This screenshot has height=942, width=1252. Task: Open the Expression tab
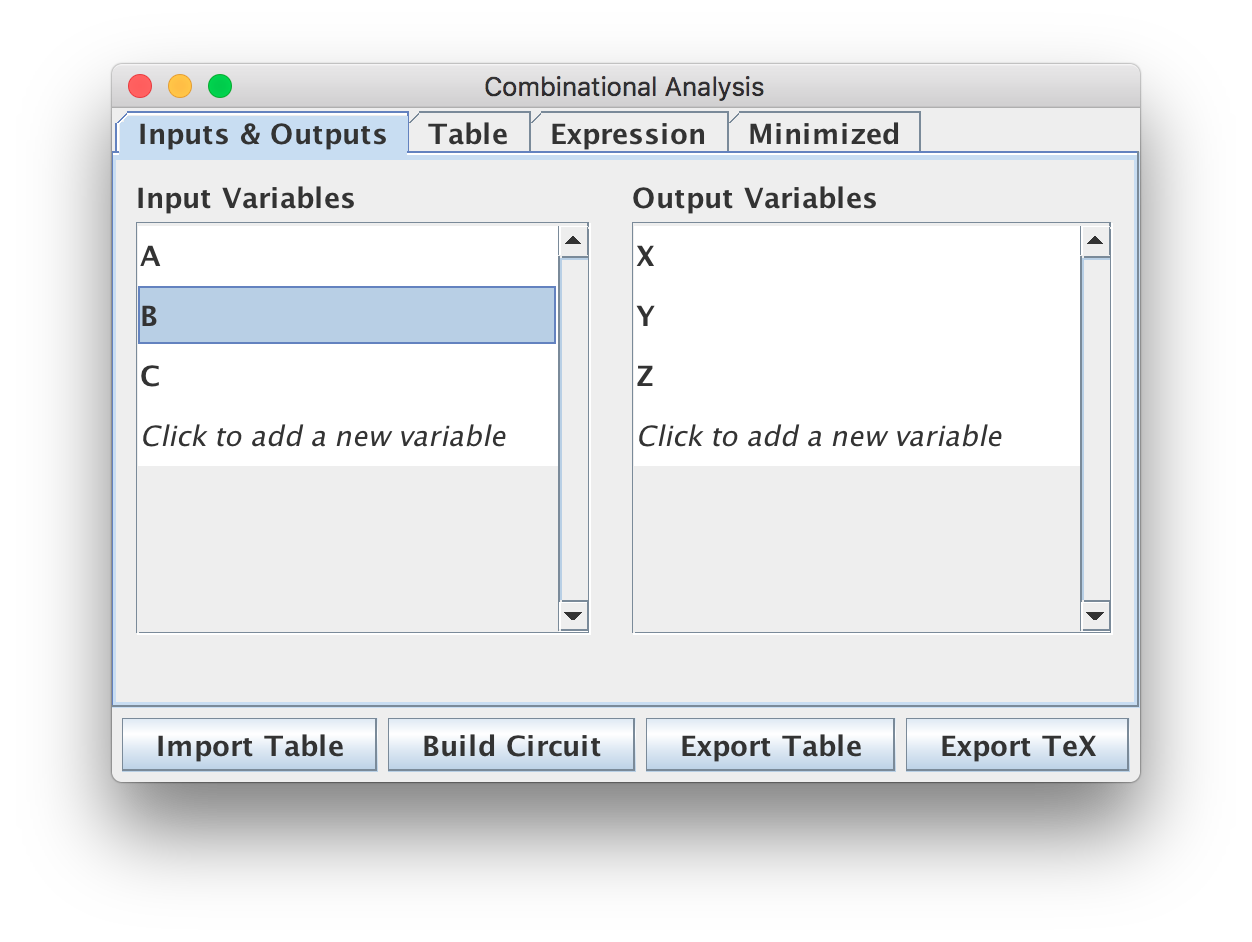tap(628, 134)
